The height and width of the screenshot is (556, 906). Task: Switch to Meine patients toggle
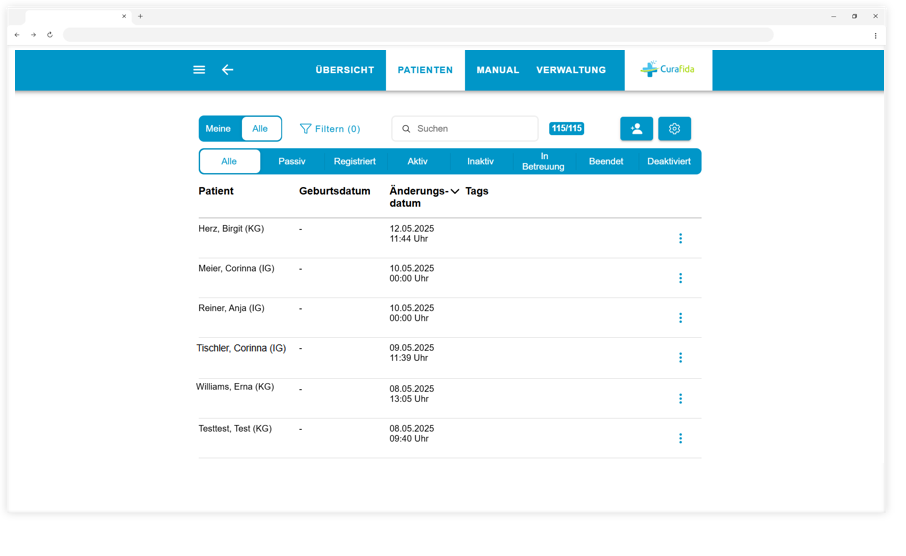(x=218, y=129)
